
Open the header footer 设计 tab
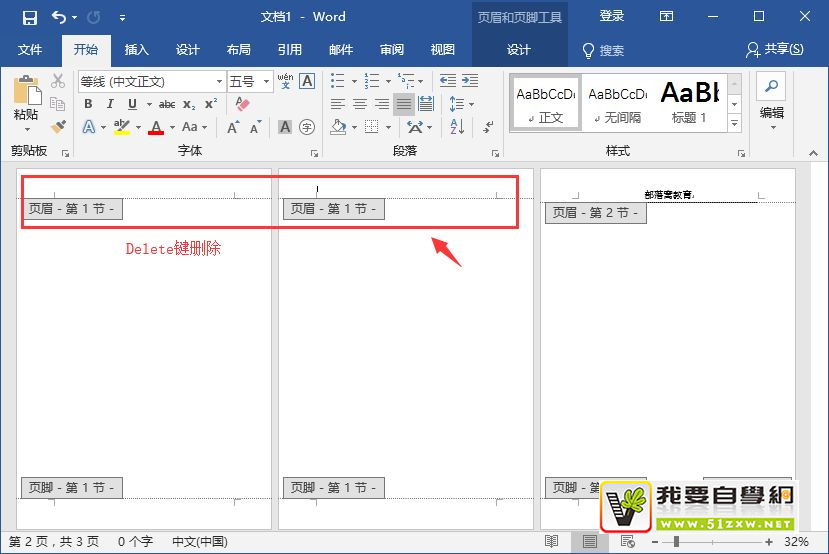tap(519, 50)
